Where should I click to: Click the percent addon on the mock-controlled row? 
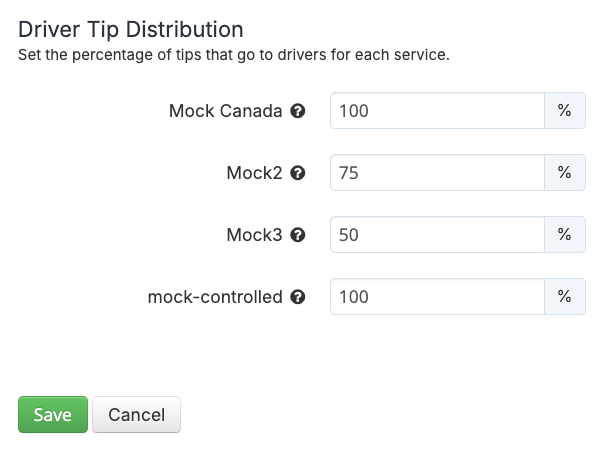tap(564, 297)
